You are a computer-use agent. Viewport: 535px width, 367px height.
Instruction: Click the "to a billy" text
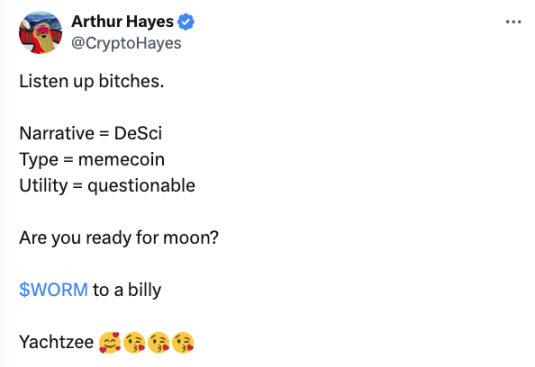127,290
